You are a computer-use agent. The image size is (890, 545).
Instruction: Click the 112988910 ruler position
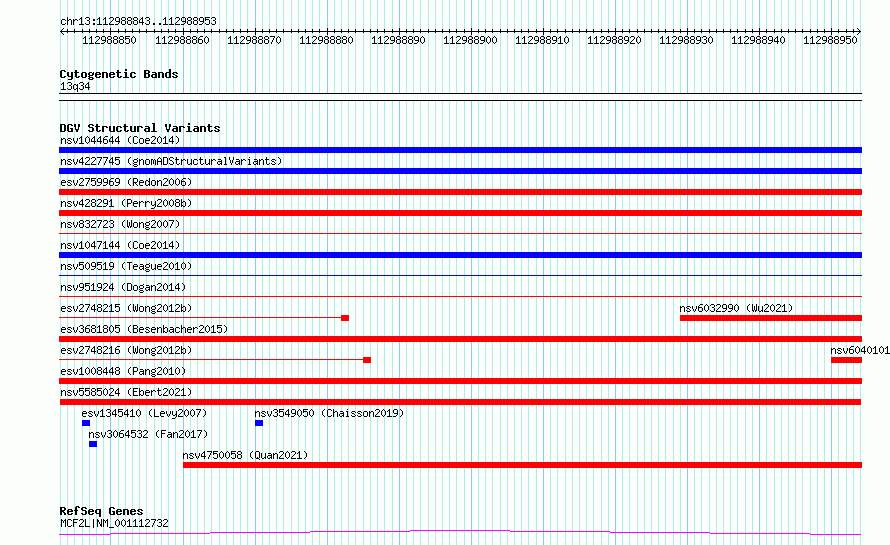pyautogui.click(x=542, y=40)
